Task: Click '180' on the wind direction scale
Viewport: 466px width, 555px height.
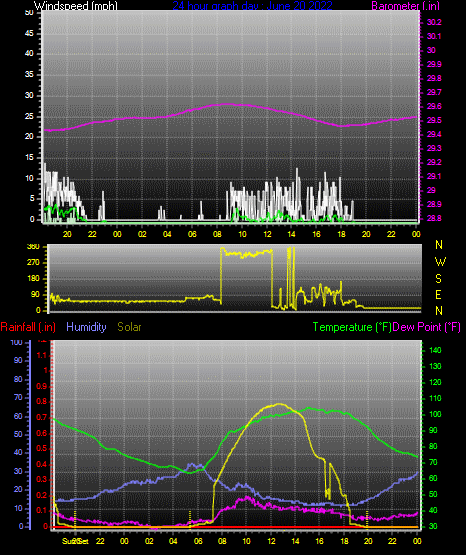Action: (33, 279)
